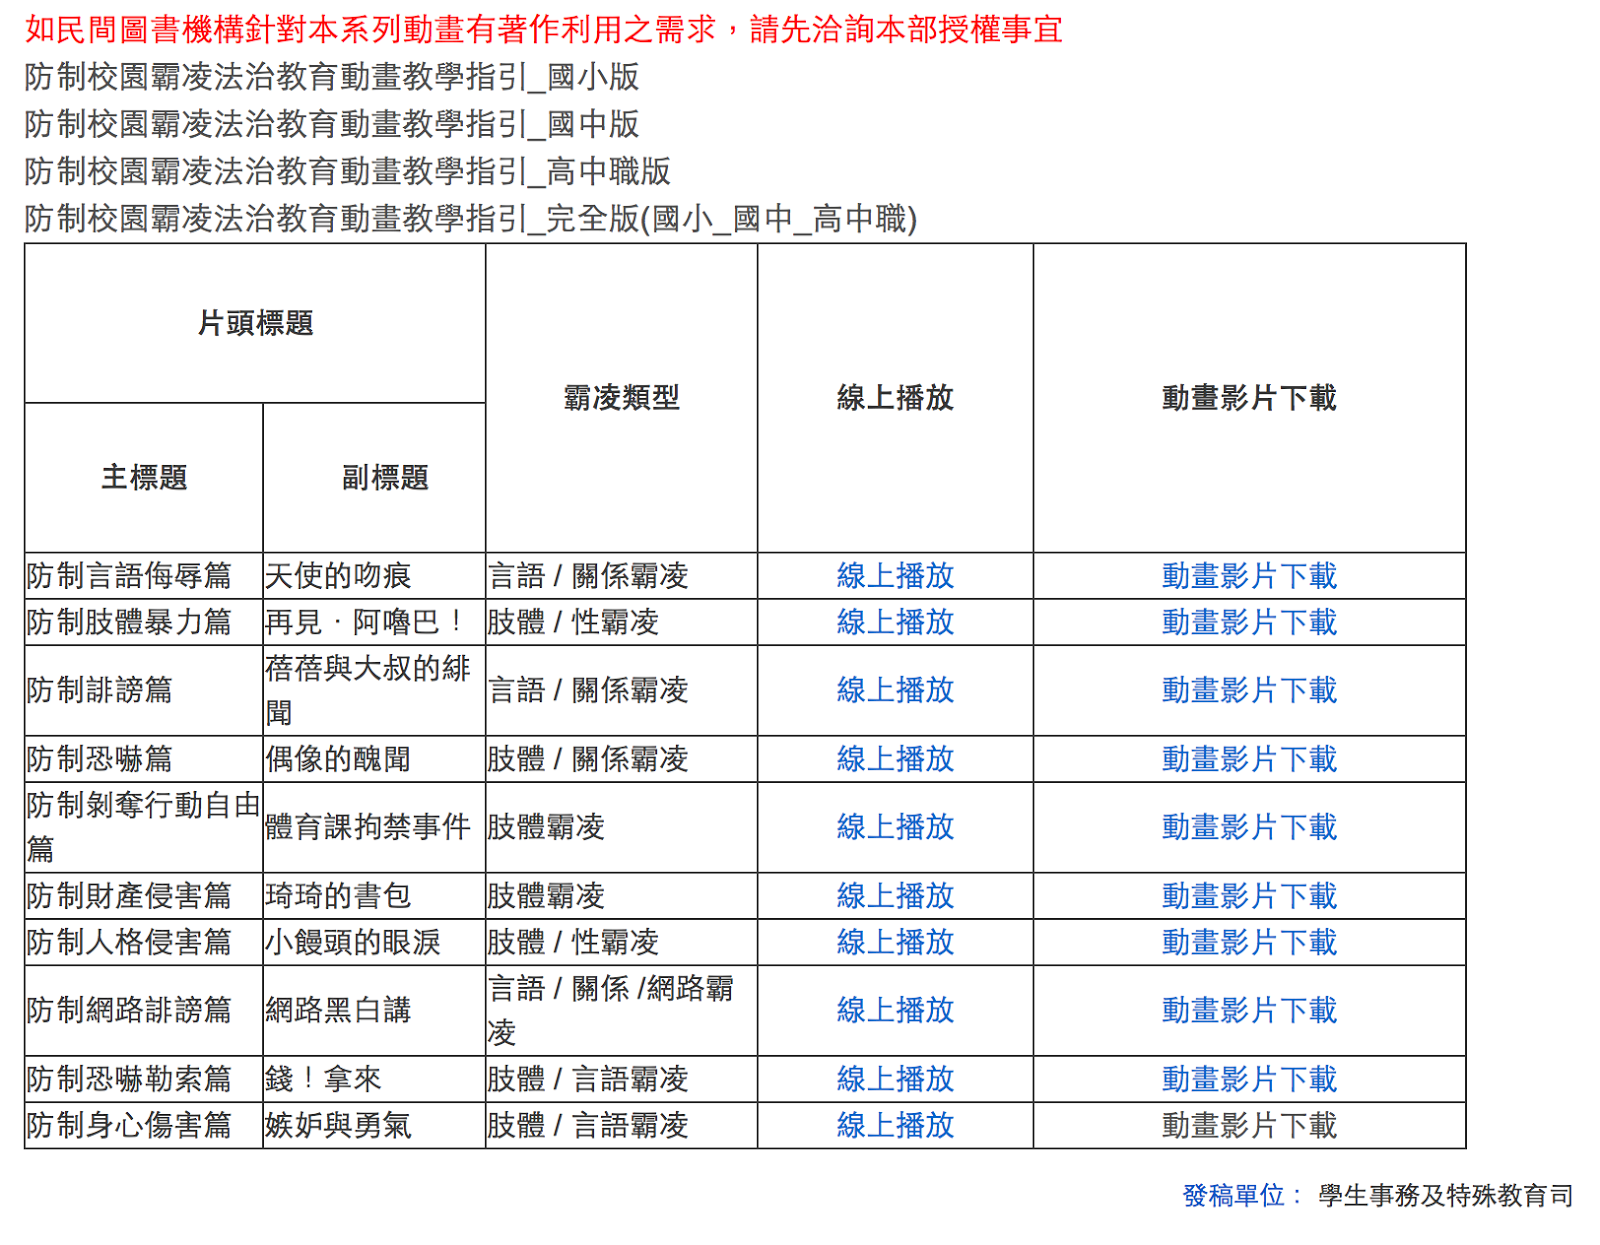Click 線上播放 link for 防制身心傷害篇
Screen dimensions: 1600x1245
click(895, 1125)
